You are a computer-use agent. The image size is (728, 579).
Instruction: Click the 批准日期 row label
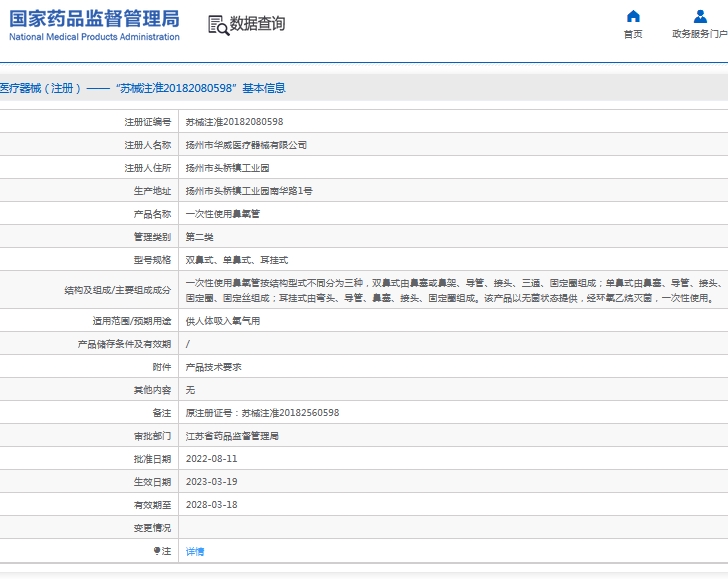152,459
